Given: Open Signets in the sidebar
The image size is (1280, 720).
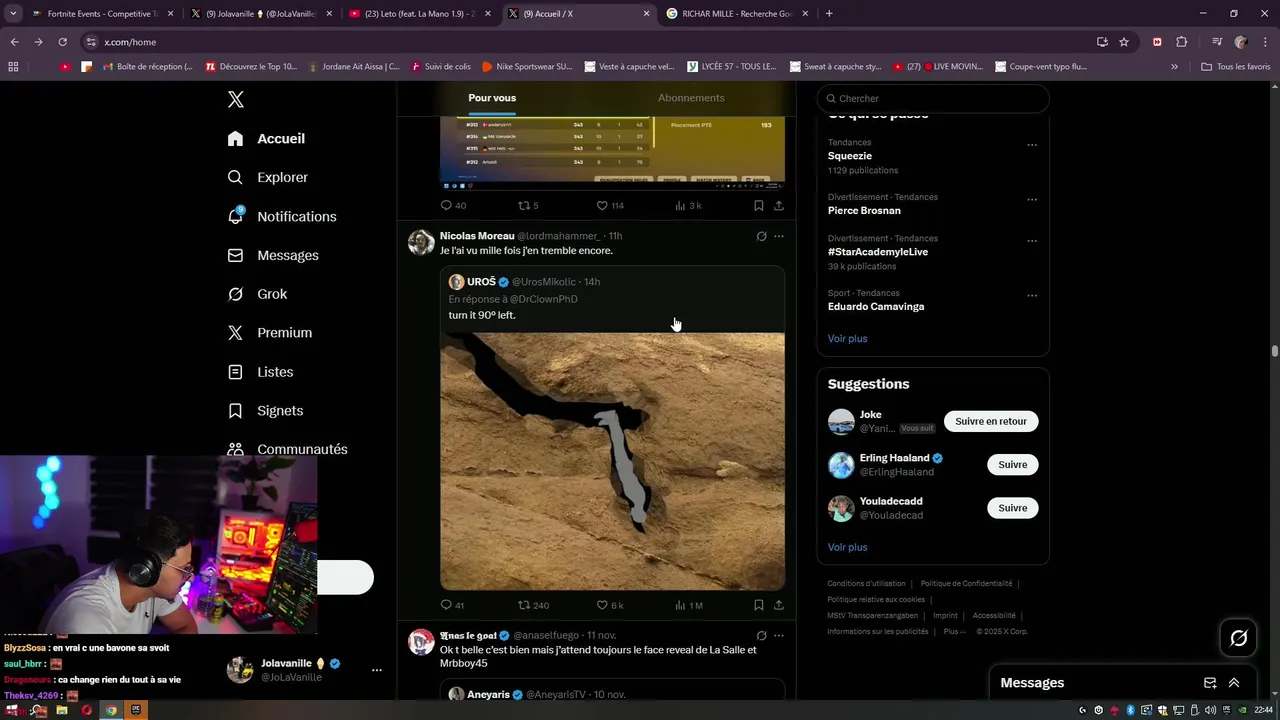Looking at the screenshot, I should [265, 411].
